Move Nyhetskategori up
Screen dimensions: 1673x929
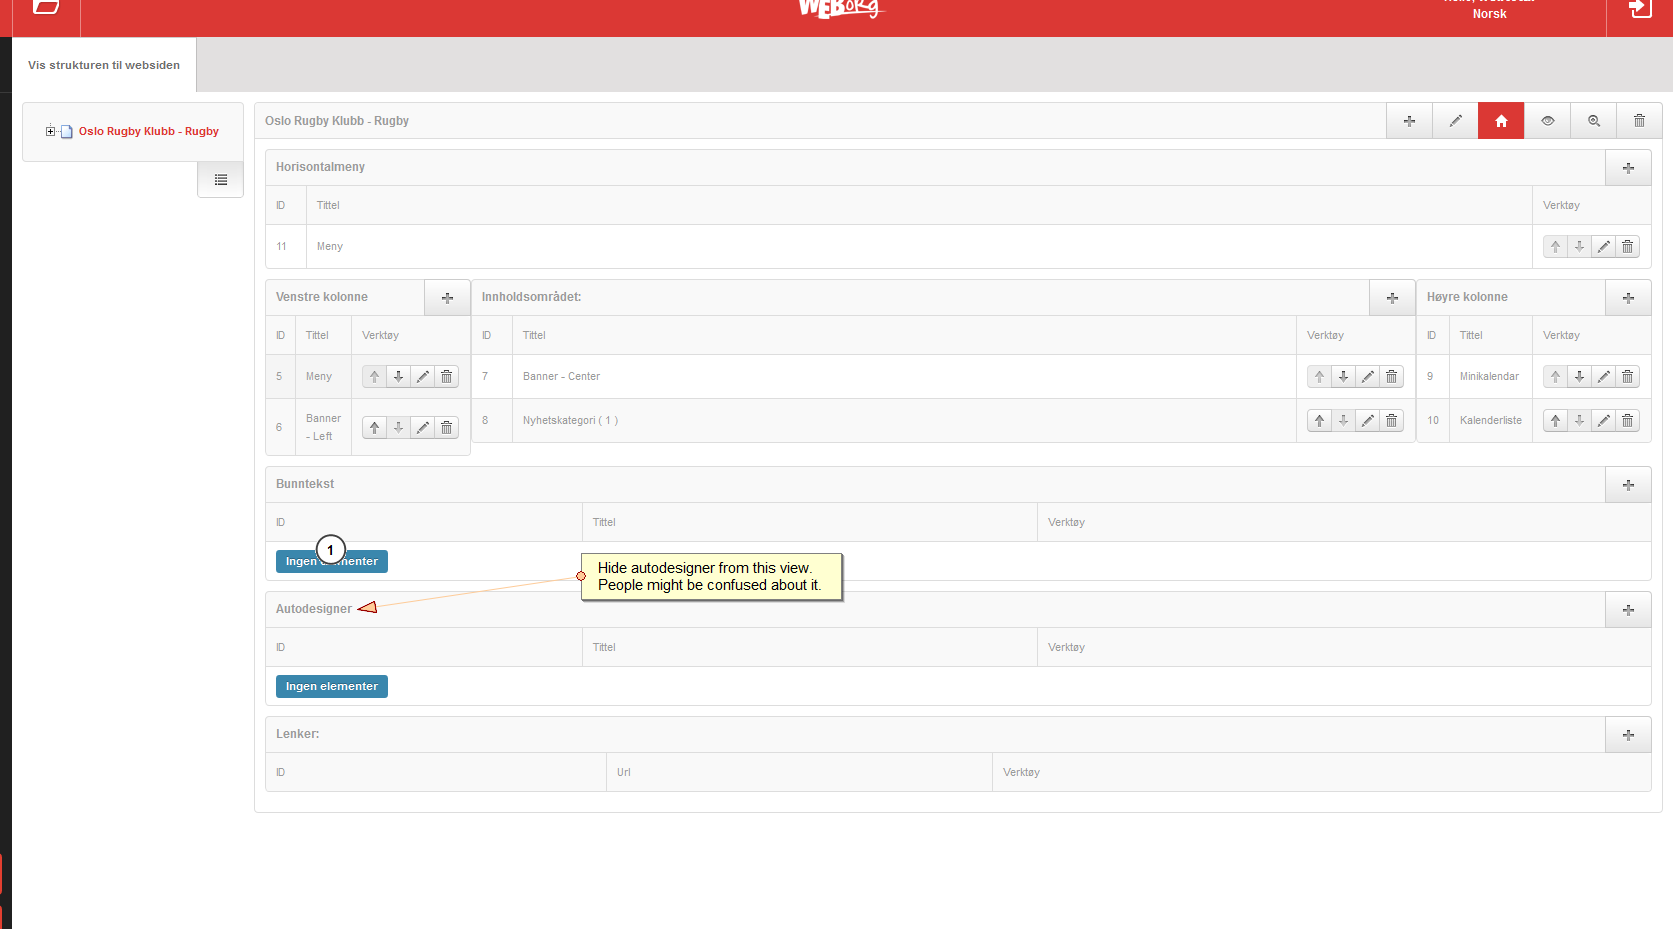[x=1319, y=420]
